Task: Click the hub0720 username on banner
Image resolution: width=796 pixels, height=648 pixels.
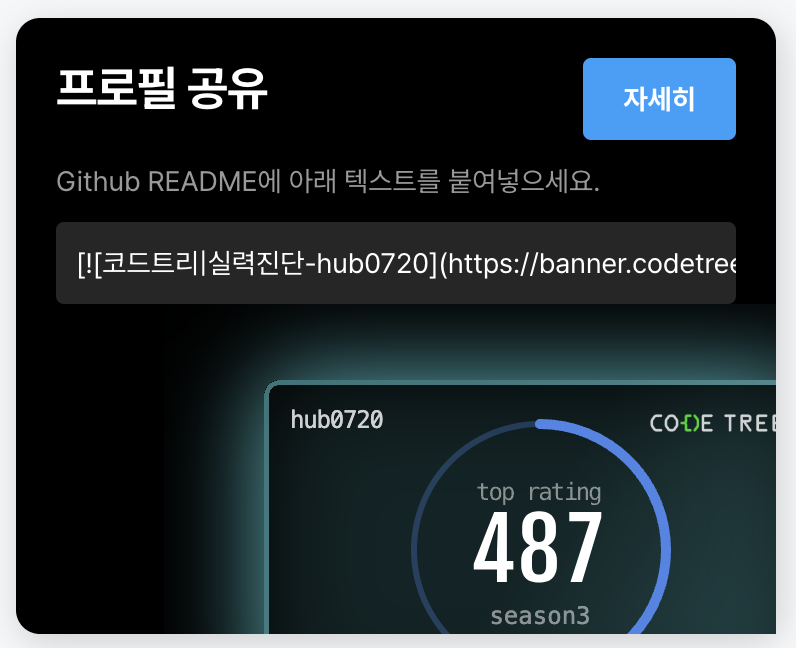Action: (x=337, y=420)
